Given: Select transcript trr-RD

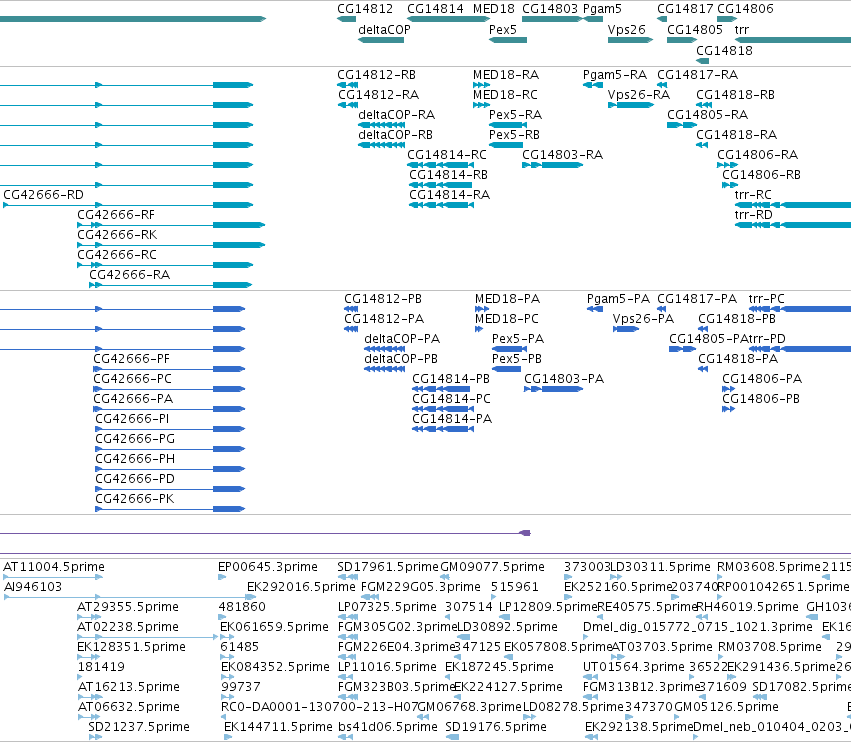Looking at the screenshot, I should pos(753,215).
